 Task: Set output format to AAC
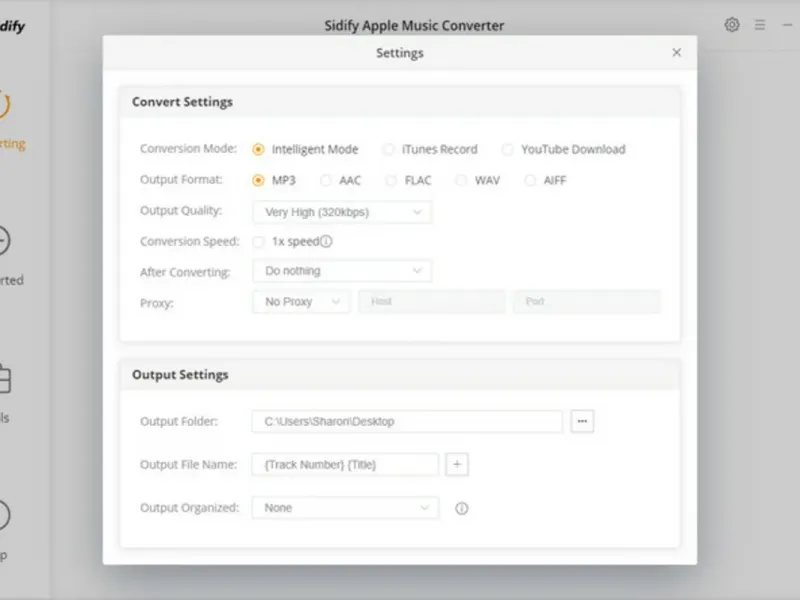coord(326,181)
